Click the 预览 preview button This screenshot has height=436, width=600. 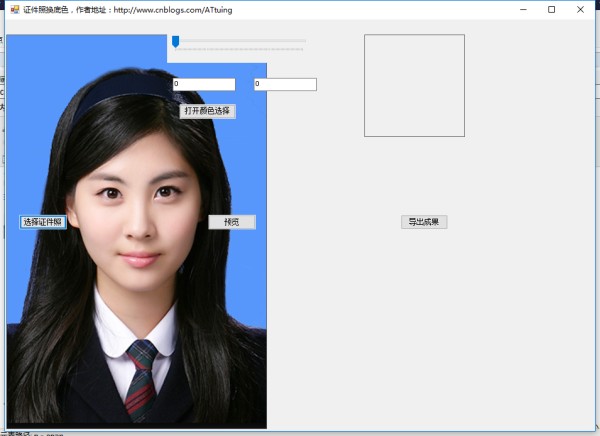click(x=232, y=222)
